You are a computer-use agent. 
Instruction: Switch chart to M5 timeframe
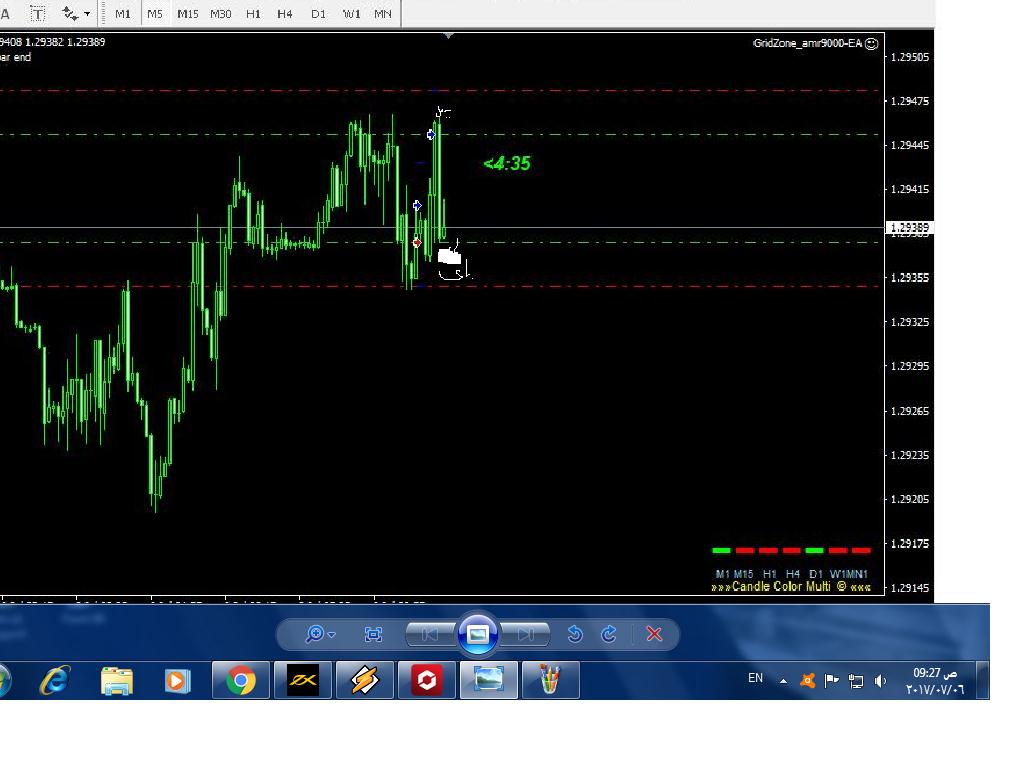[x=155, y=14]
